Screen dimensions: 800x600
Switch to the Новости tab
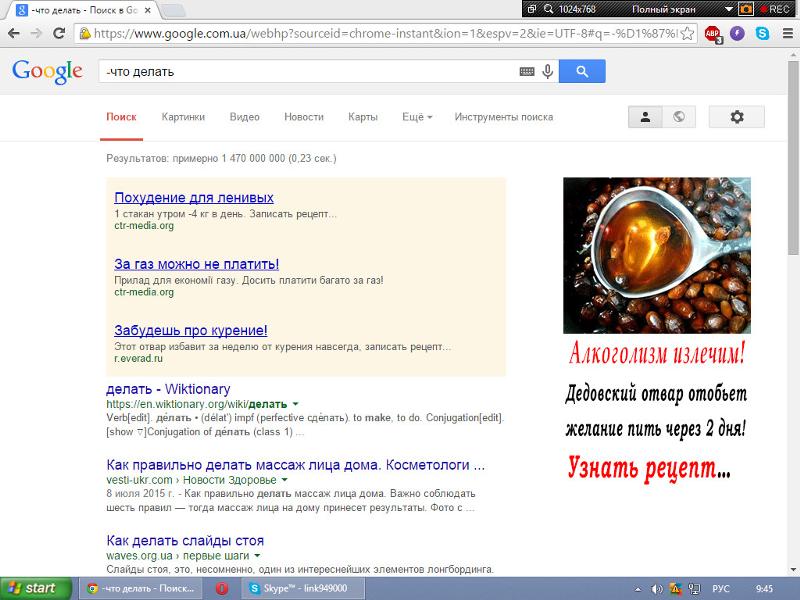(x=304, y=117)
